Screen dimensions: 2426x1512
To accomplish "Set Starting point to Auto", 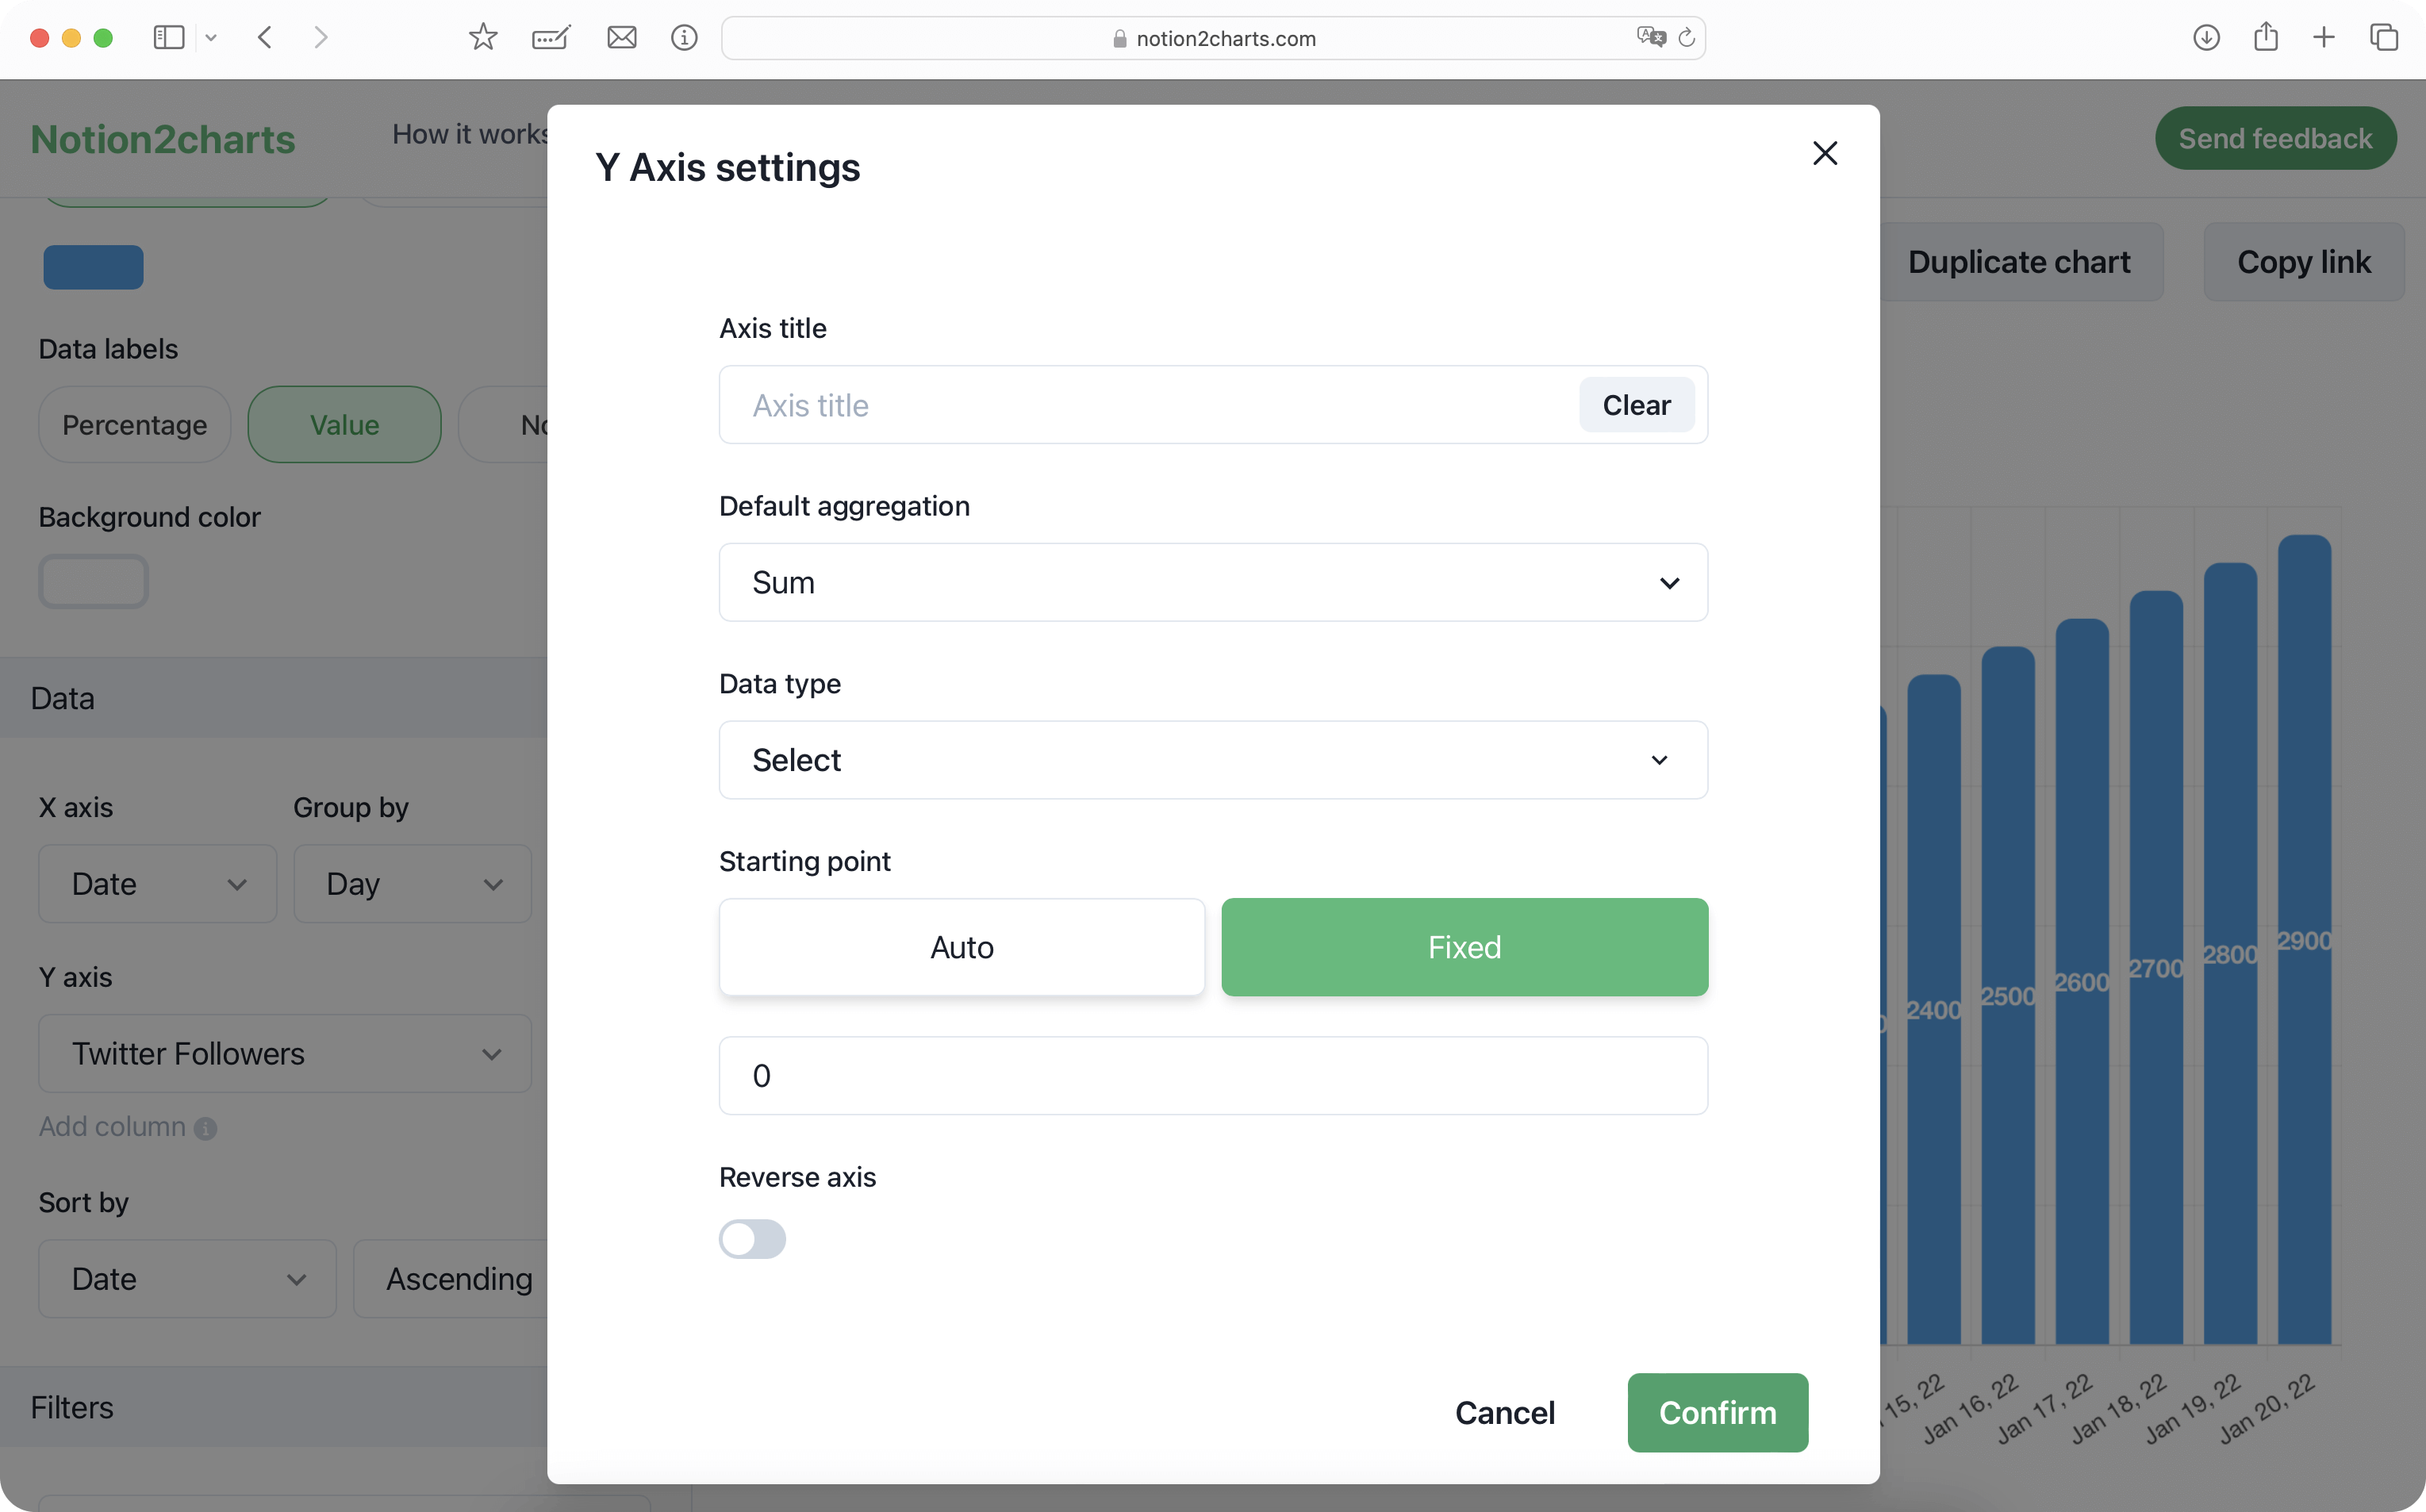I will [x=961, y=947].
